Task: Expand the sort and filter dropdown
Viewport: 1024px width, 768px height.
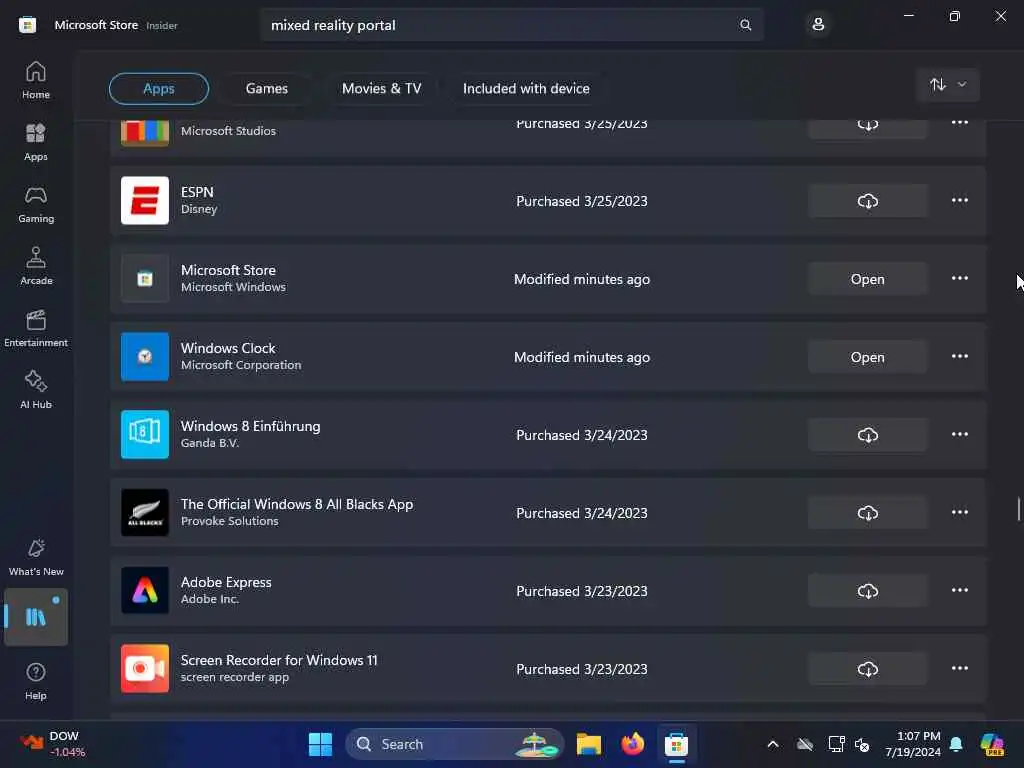Action: [948, 85]
